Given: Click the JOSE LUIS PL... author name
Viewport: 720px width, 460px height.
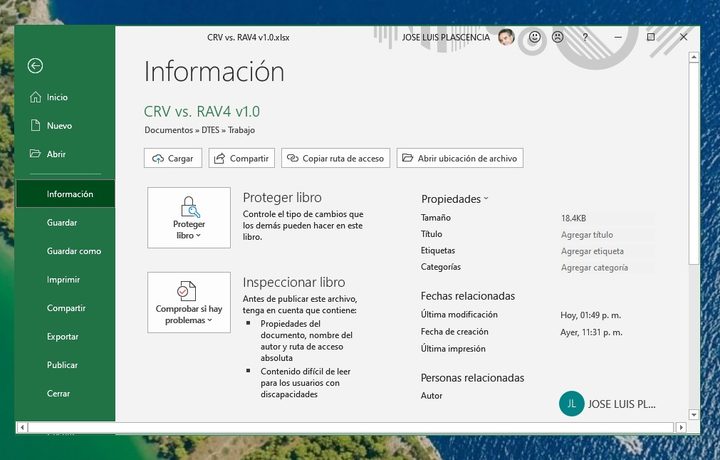Looking at the screenshot, I should (x=622, y=404).
